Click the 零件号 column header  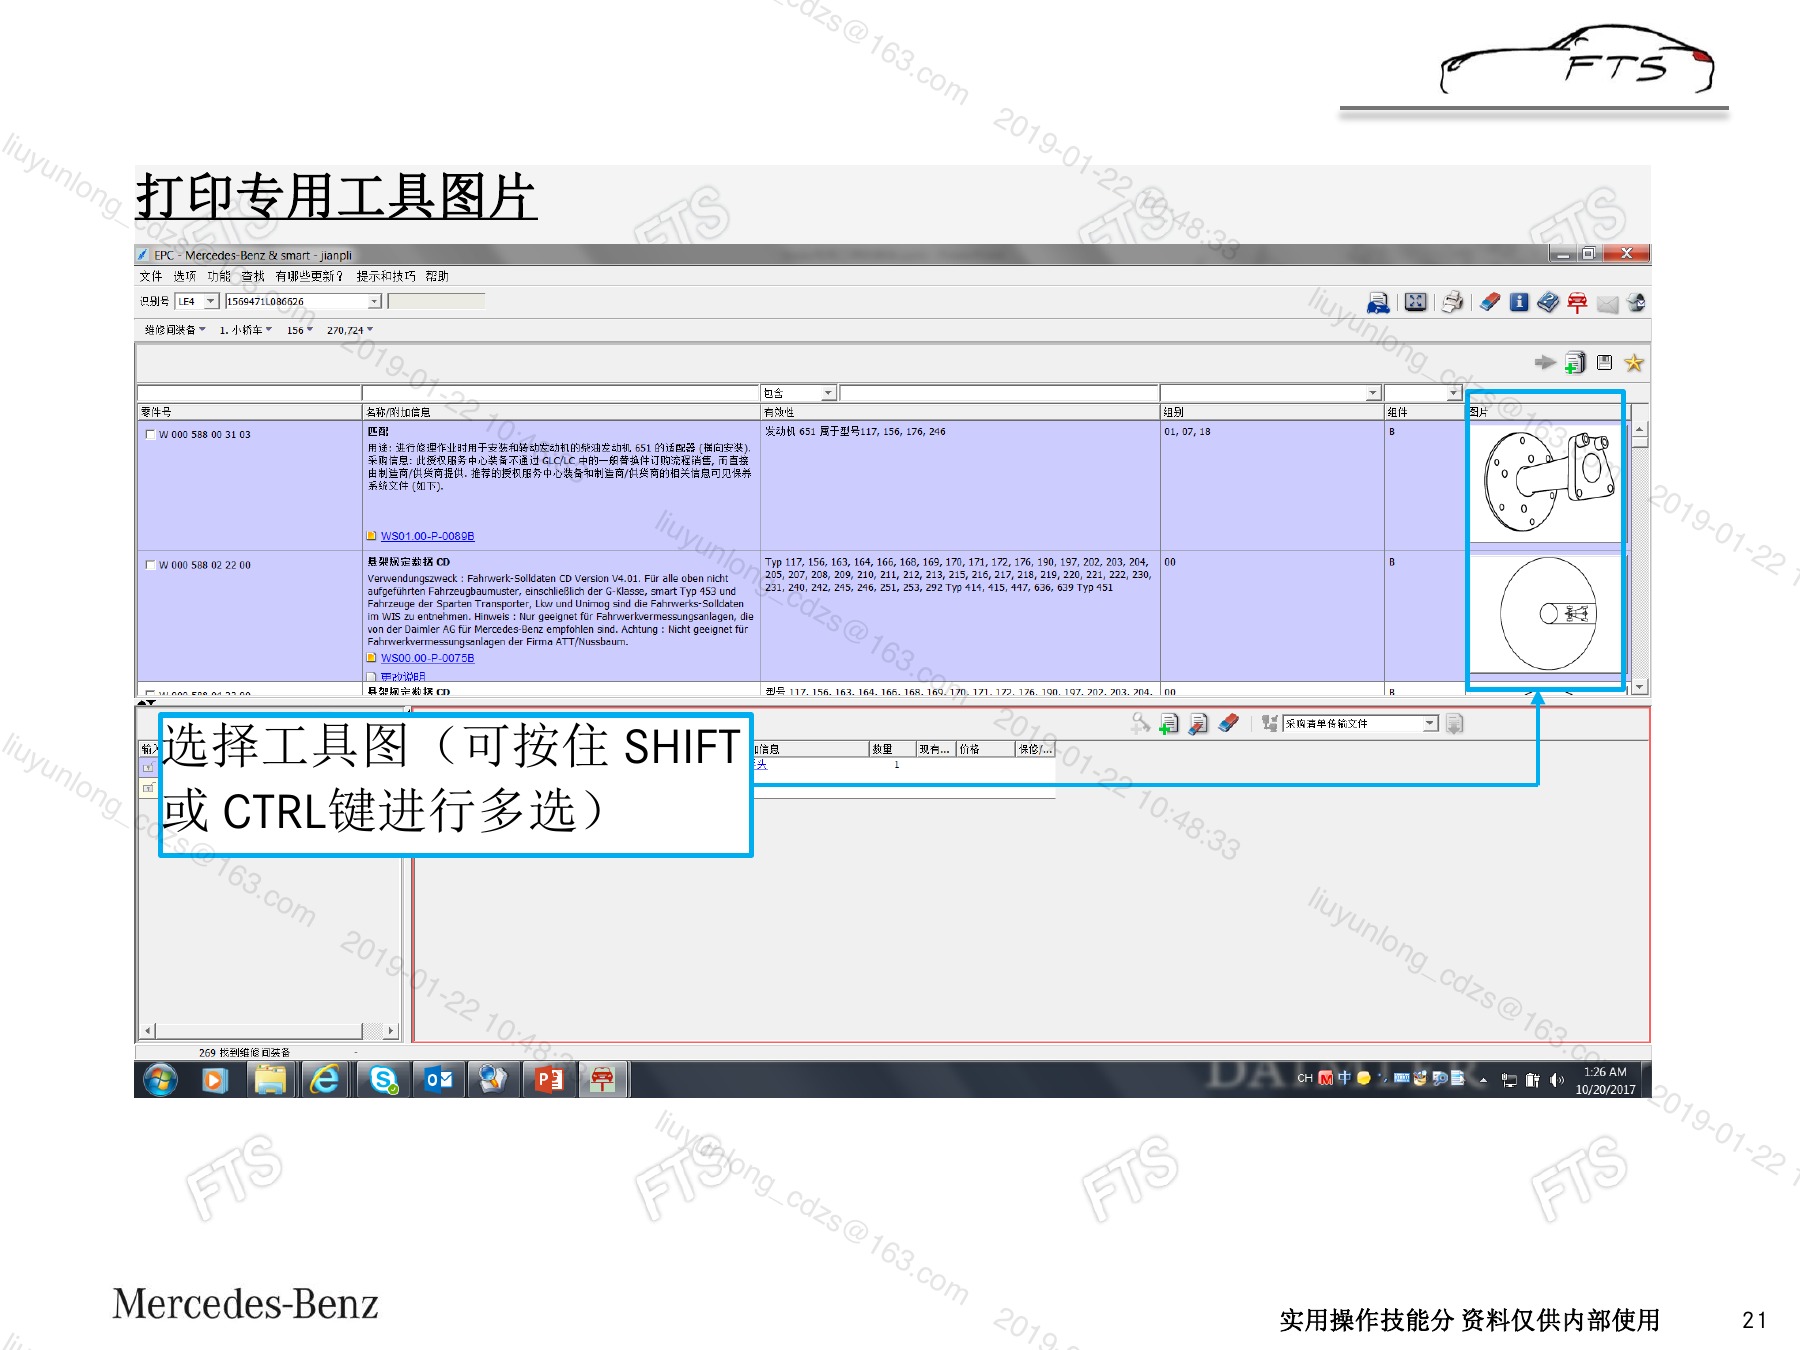[249, 412]
